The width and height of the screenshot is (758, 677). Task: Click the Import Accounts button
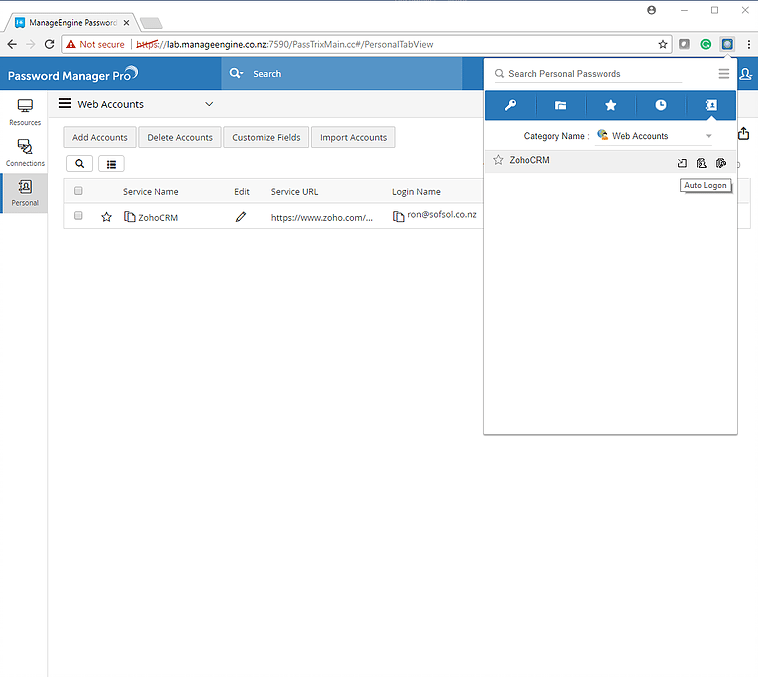[353, 137]
